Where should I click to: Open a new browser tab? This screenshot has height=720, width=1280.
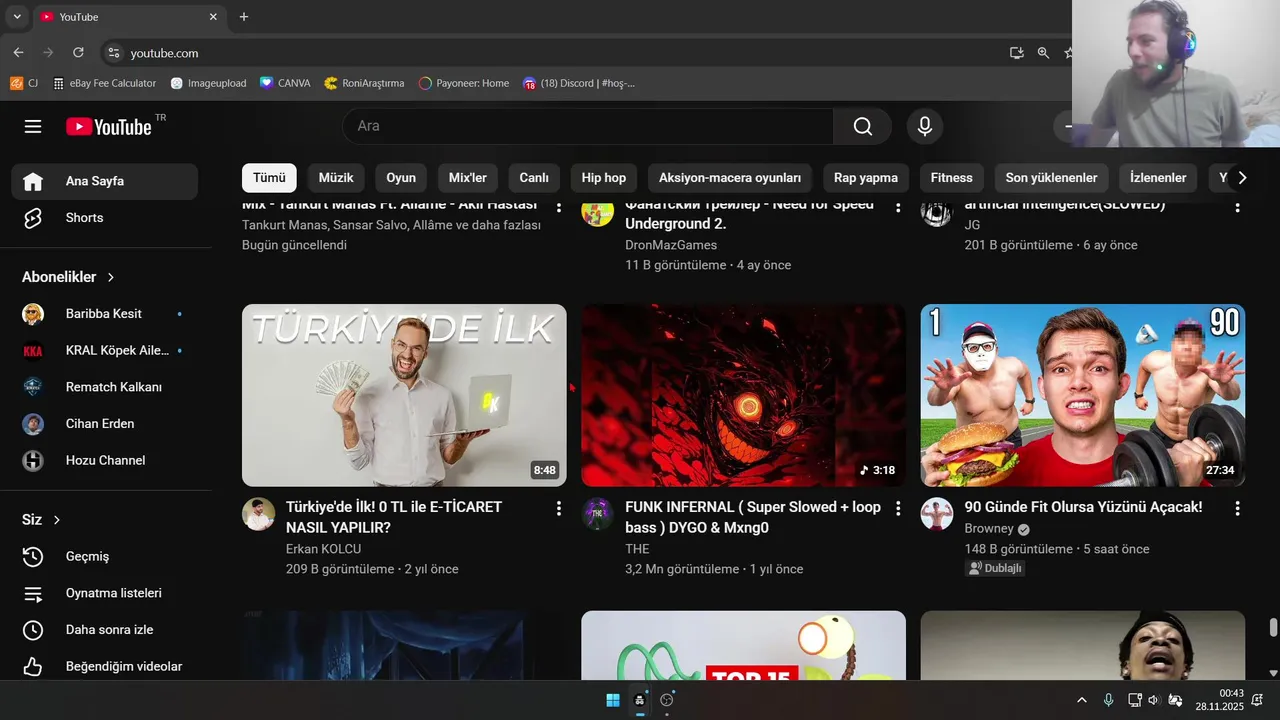coord(244,17)
